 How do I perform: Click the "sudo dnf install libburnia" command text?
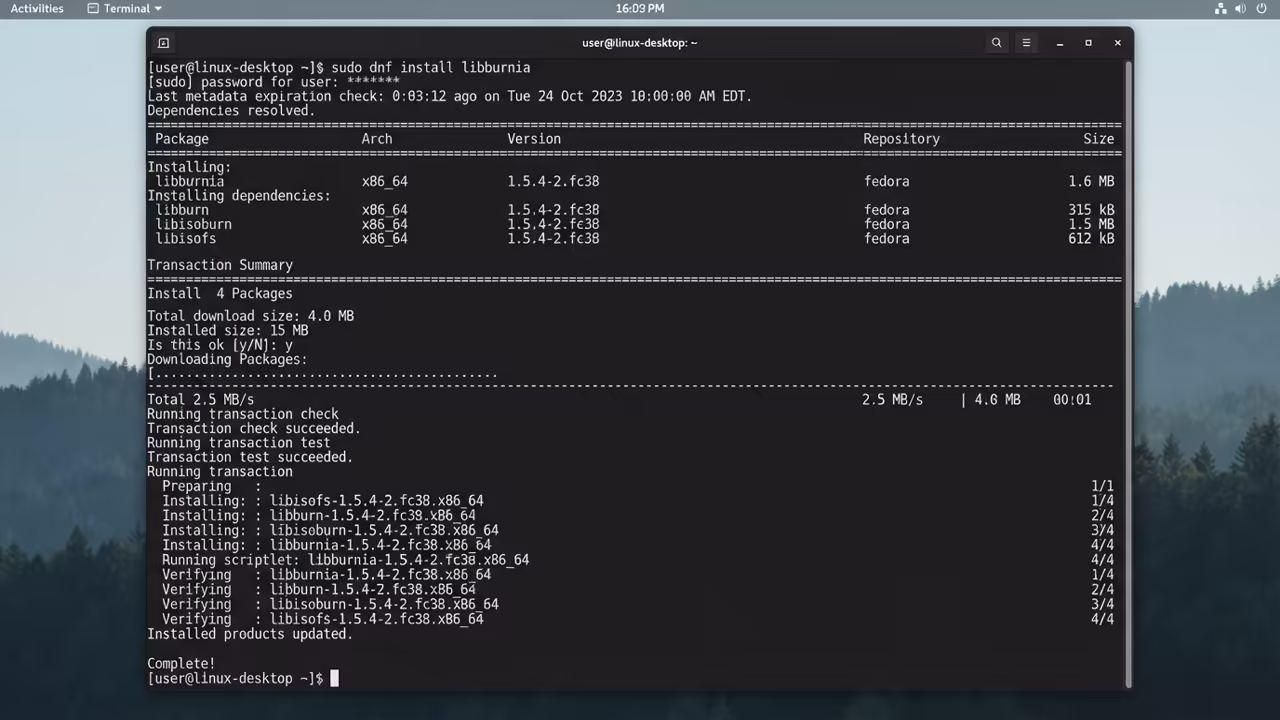pos(431,68)
